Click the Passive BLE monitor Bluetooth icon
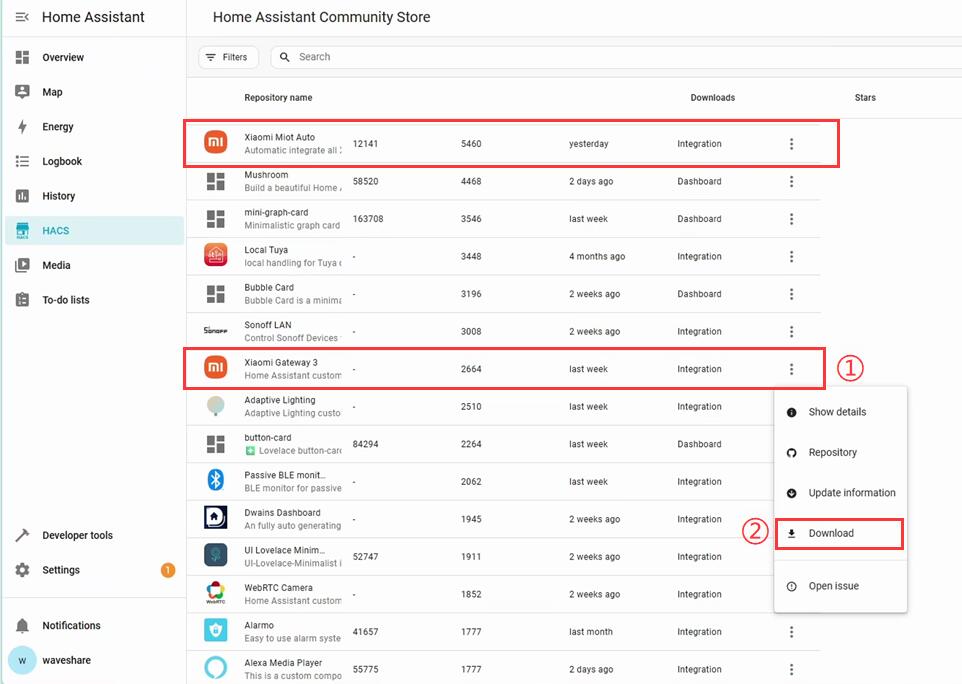Viewport: 962px width, 684px height. [216, 481]
